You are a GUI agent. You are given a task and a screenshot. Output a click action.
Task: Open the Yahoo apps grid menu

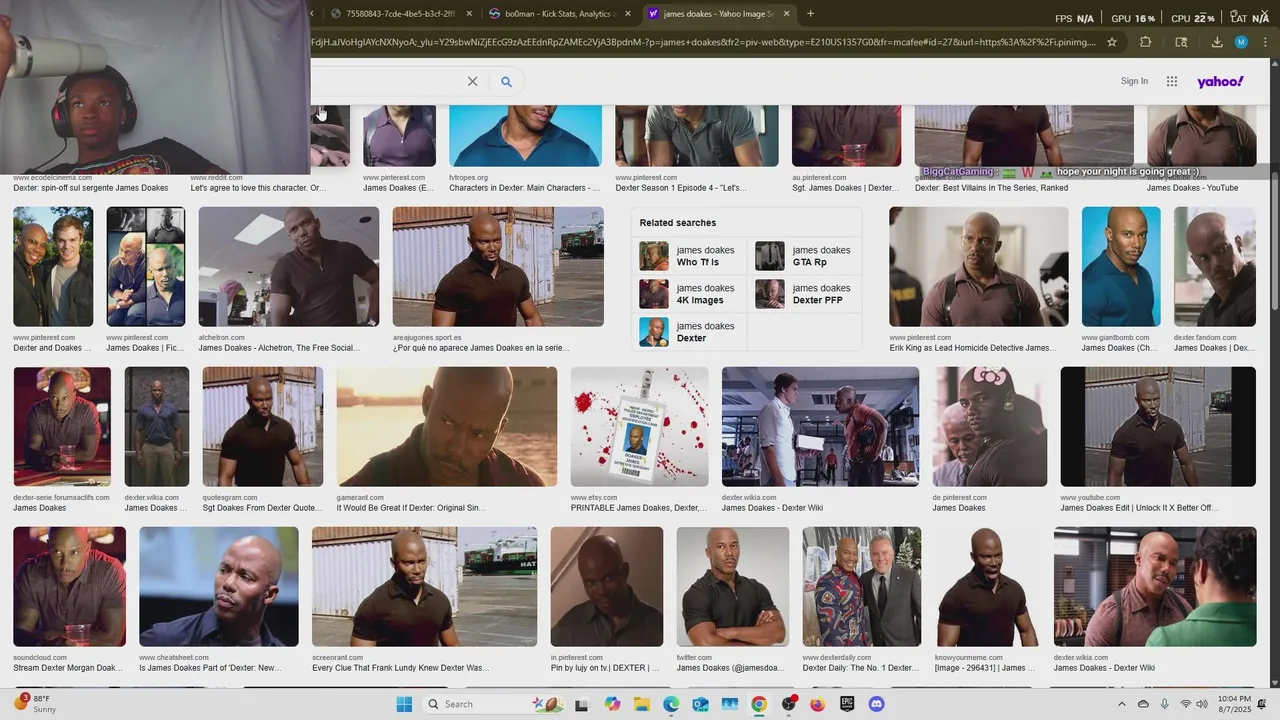(x=1172, y=82)
